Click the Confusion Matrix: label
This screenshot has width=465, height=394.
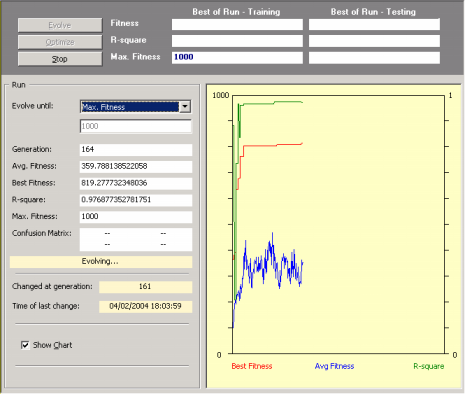[x=42, y=233]
